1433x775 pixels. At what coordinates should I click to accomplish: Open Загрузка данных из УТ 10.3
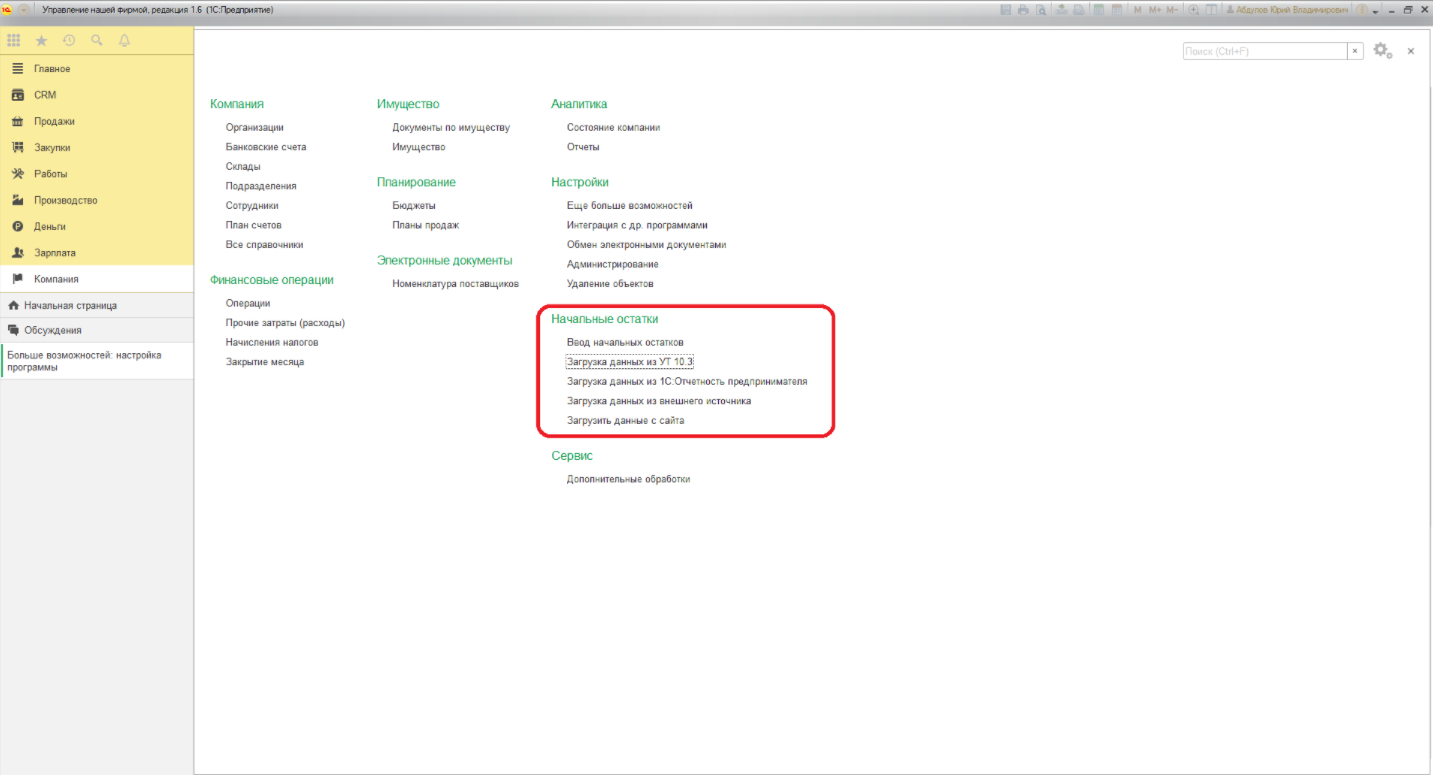[x=630, y=362]
